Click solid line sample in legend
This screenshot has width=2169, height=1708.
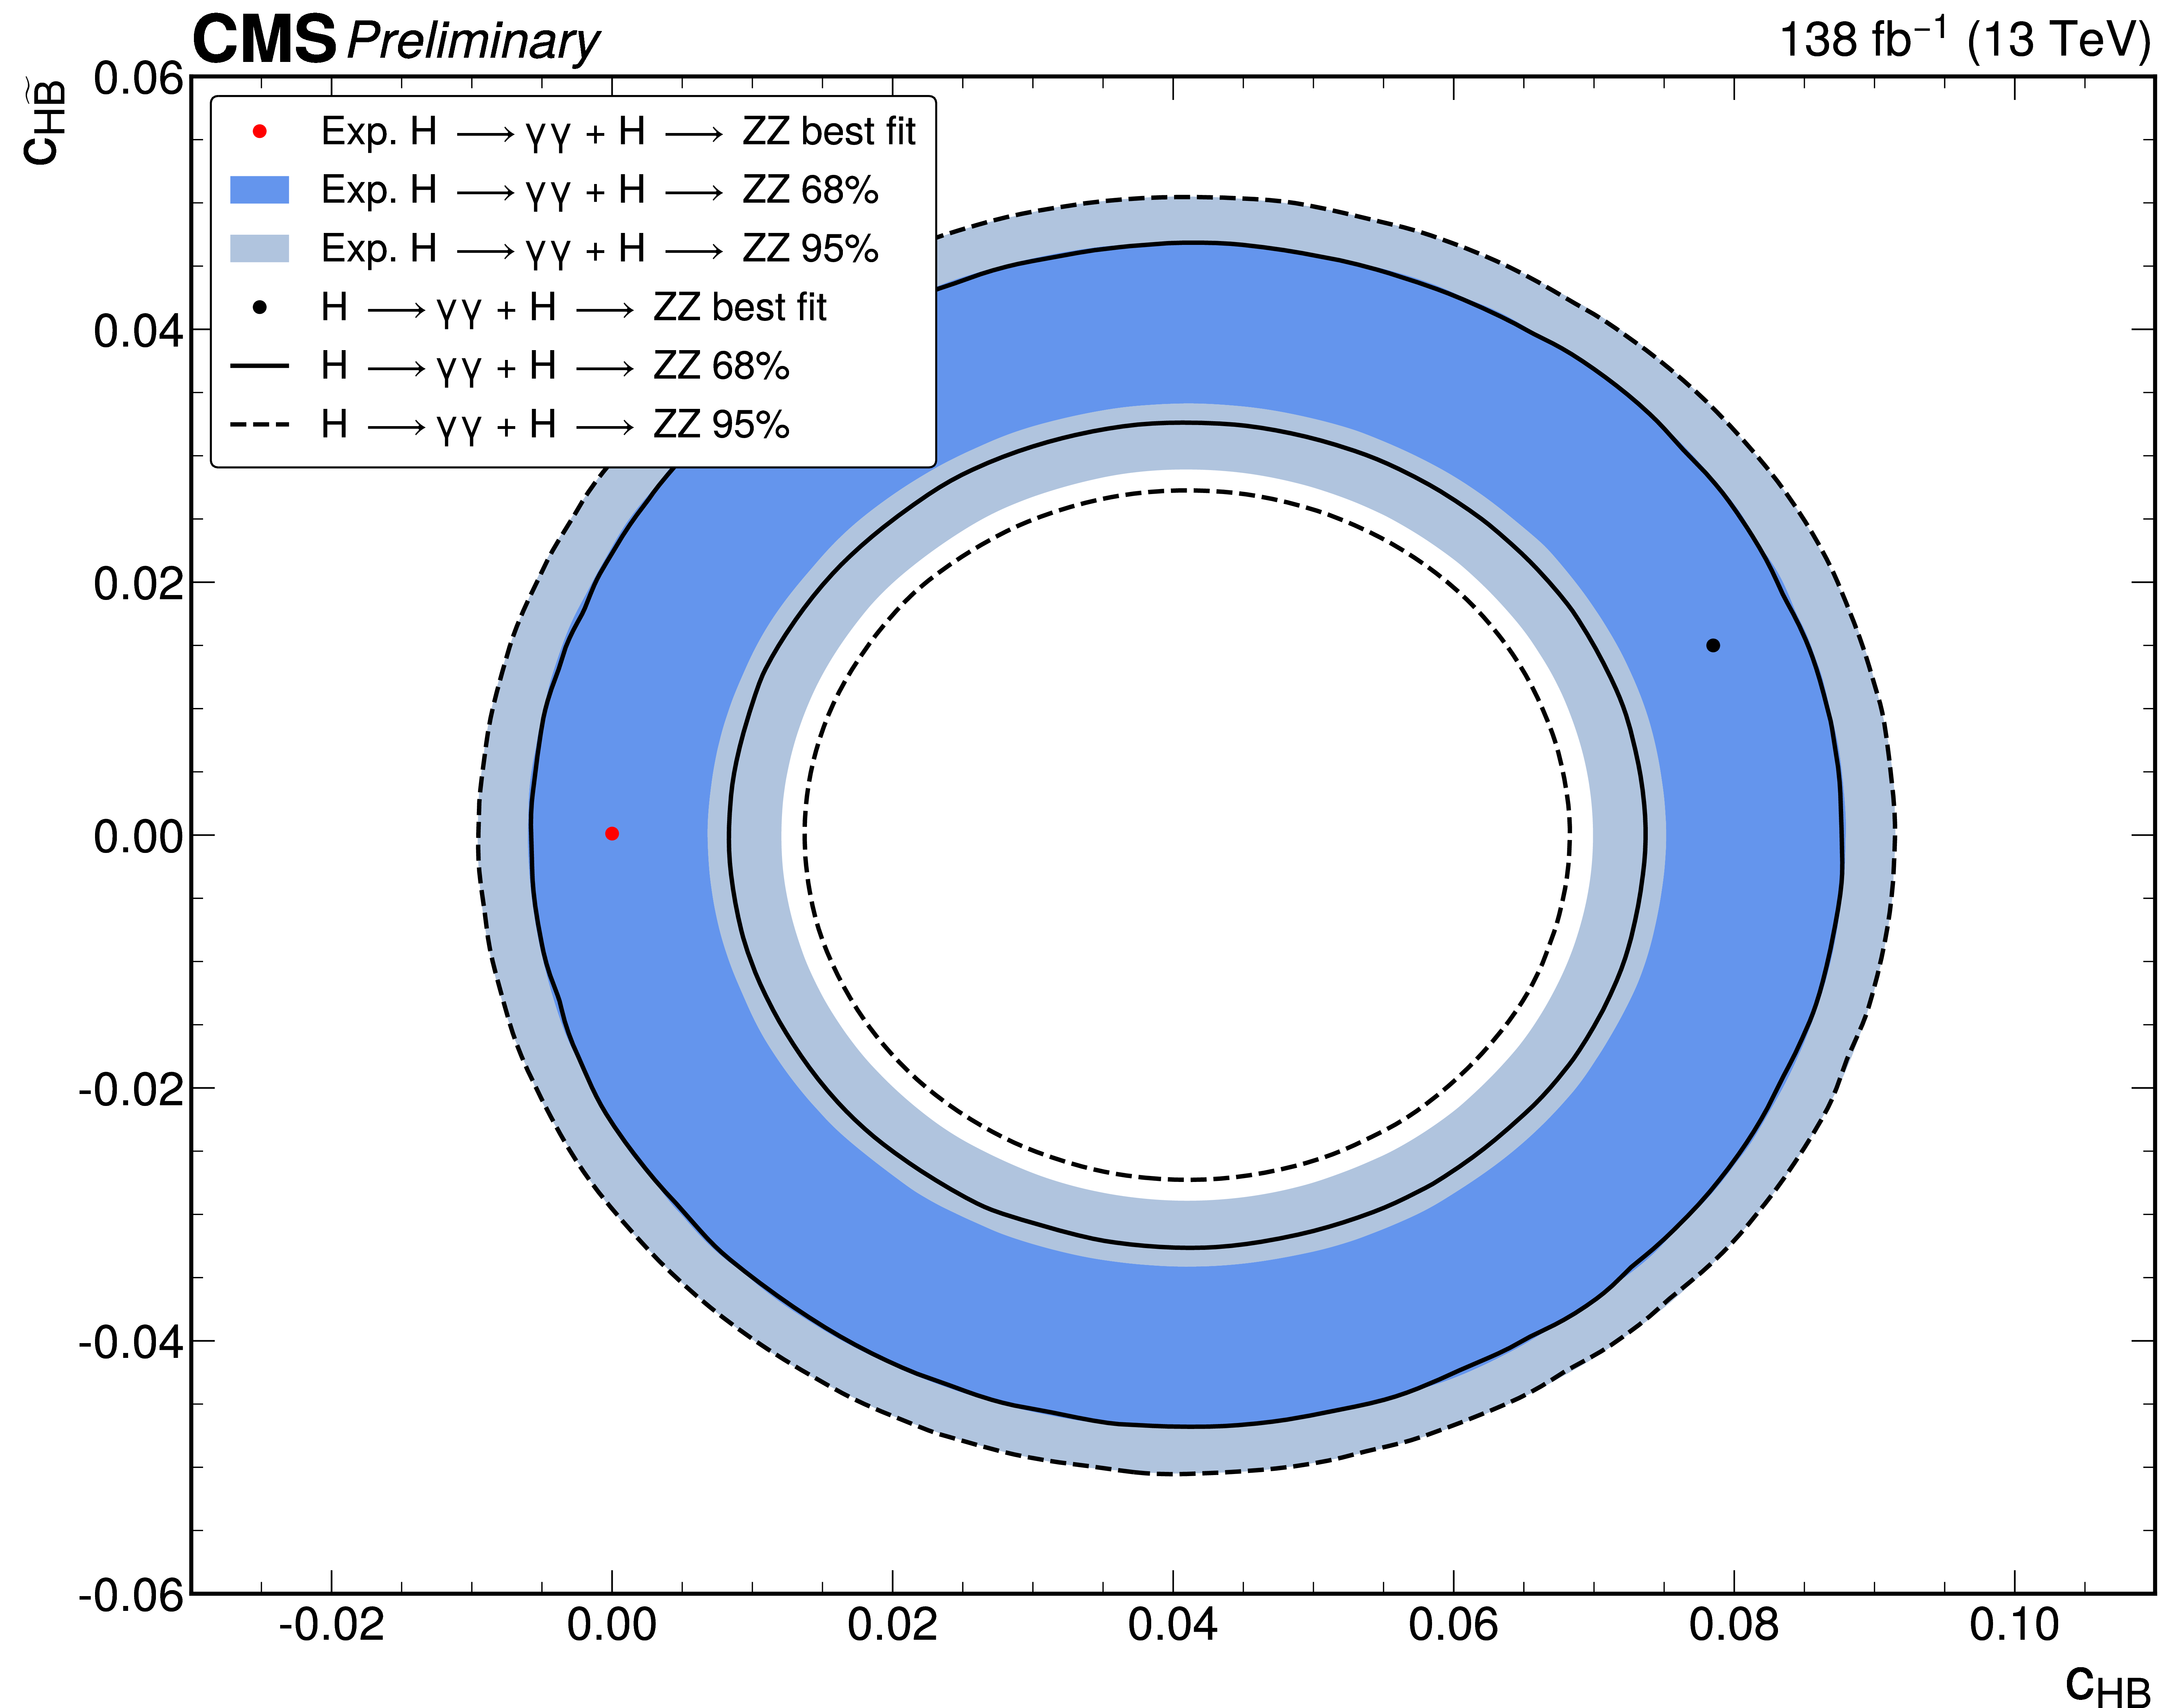(x=260, y=366)
